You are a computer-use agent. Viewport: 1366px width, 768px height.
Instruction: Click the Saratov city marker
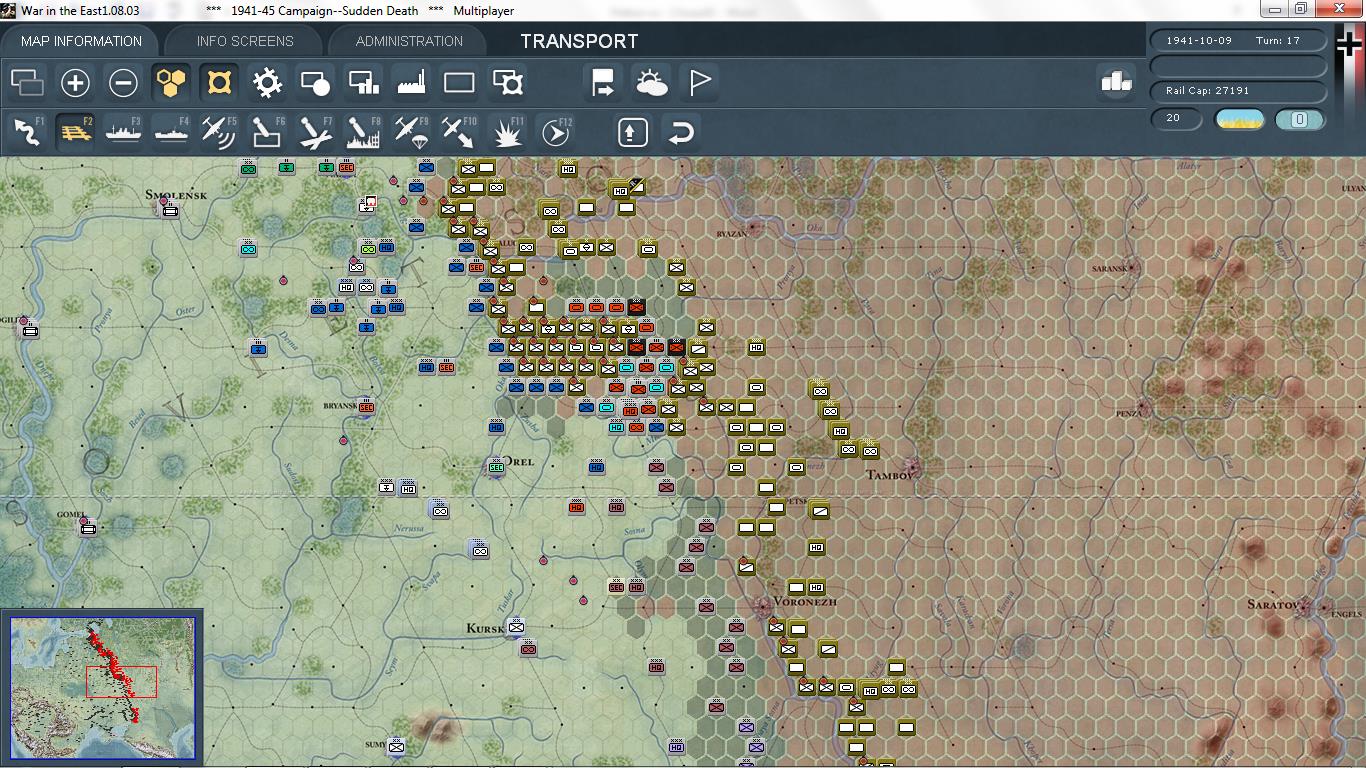coord(1304,606)
